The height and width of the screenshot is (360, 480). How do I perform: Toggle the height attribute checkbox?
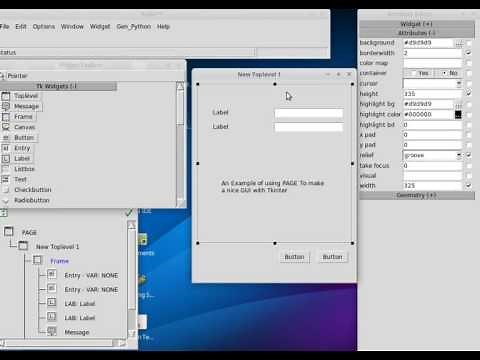pyautogui.click(x=469, y=94)
